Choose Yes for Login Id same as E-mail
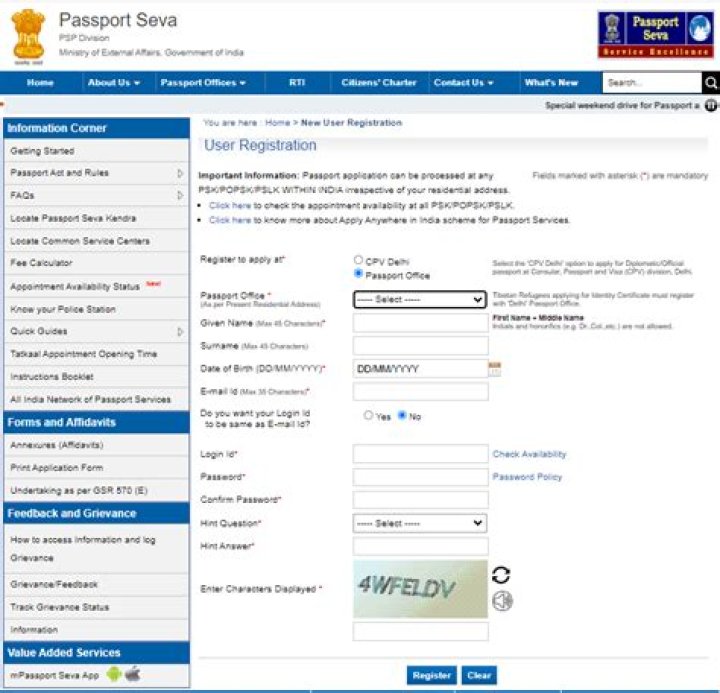Screen dimensions: 720x693 coord(368,416)
